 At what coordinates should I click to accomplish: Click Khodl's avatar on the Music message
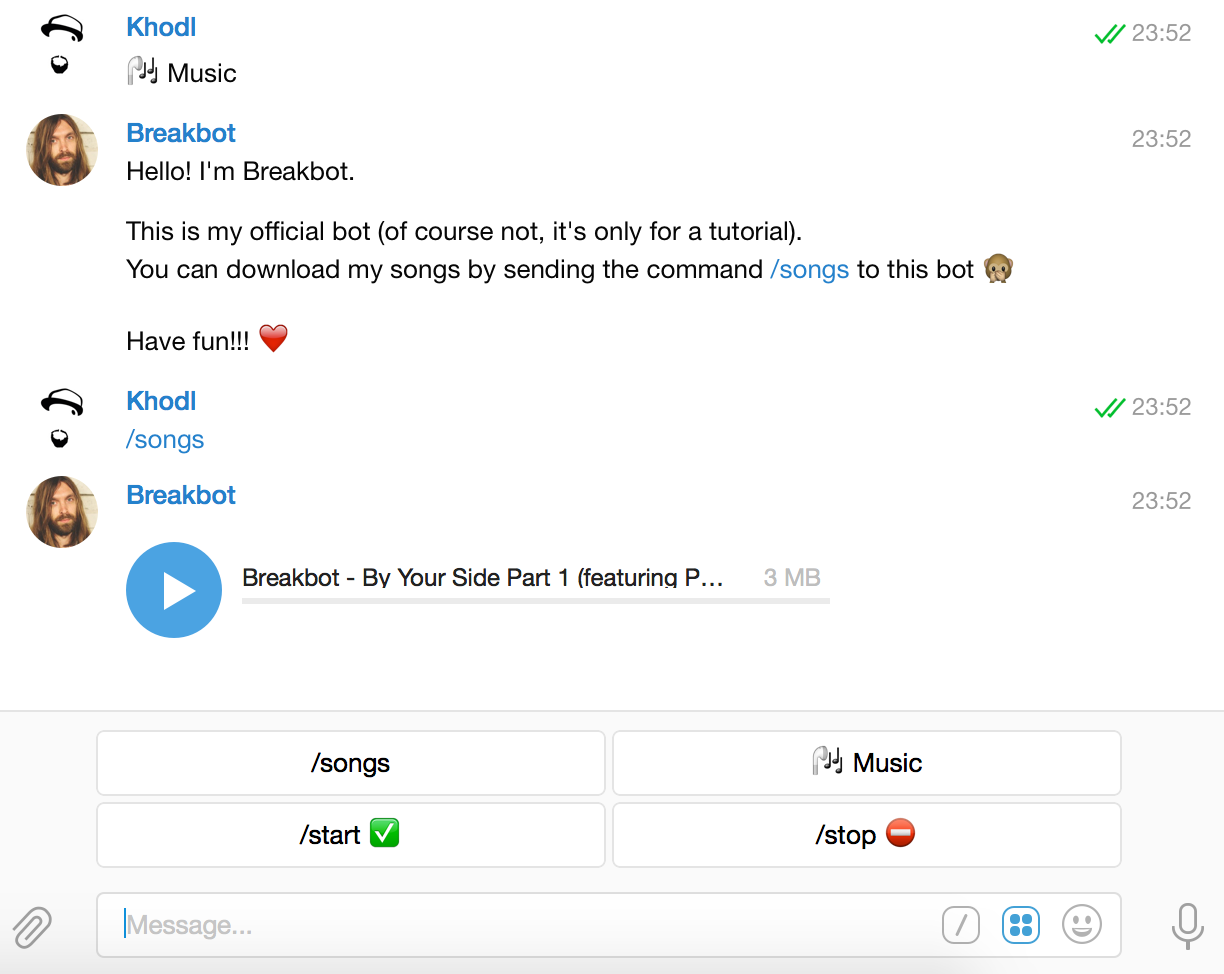click(x=62, y=44)
